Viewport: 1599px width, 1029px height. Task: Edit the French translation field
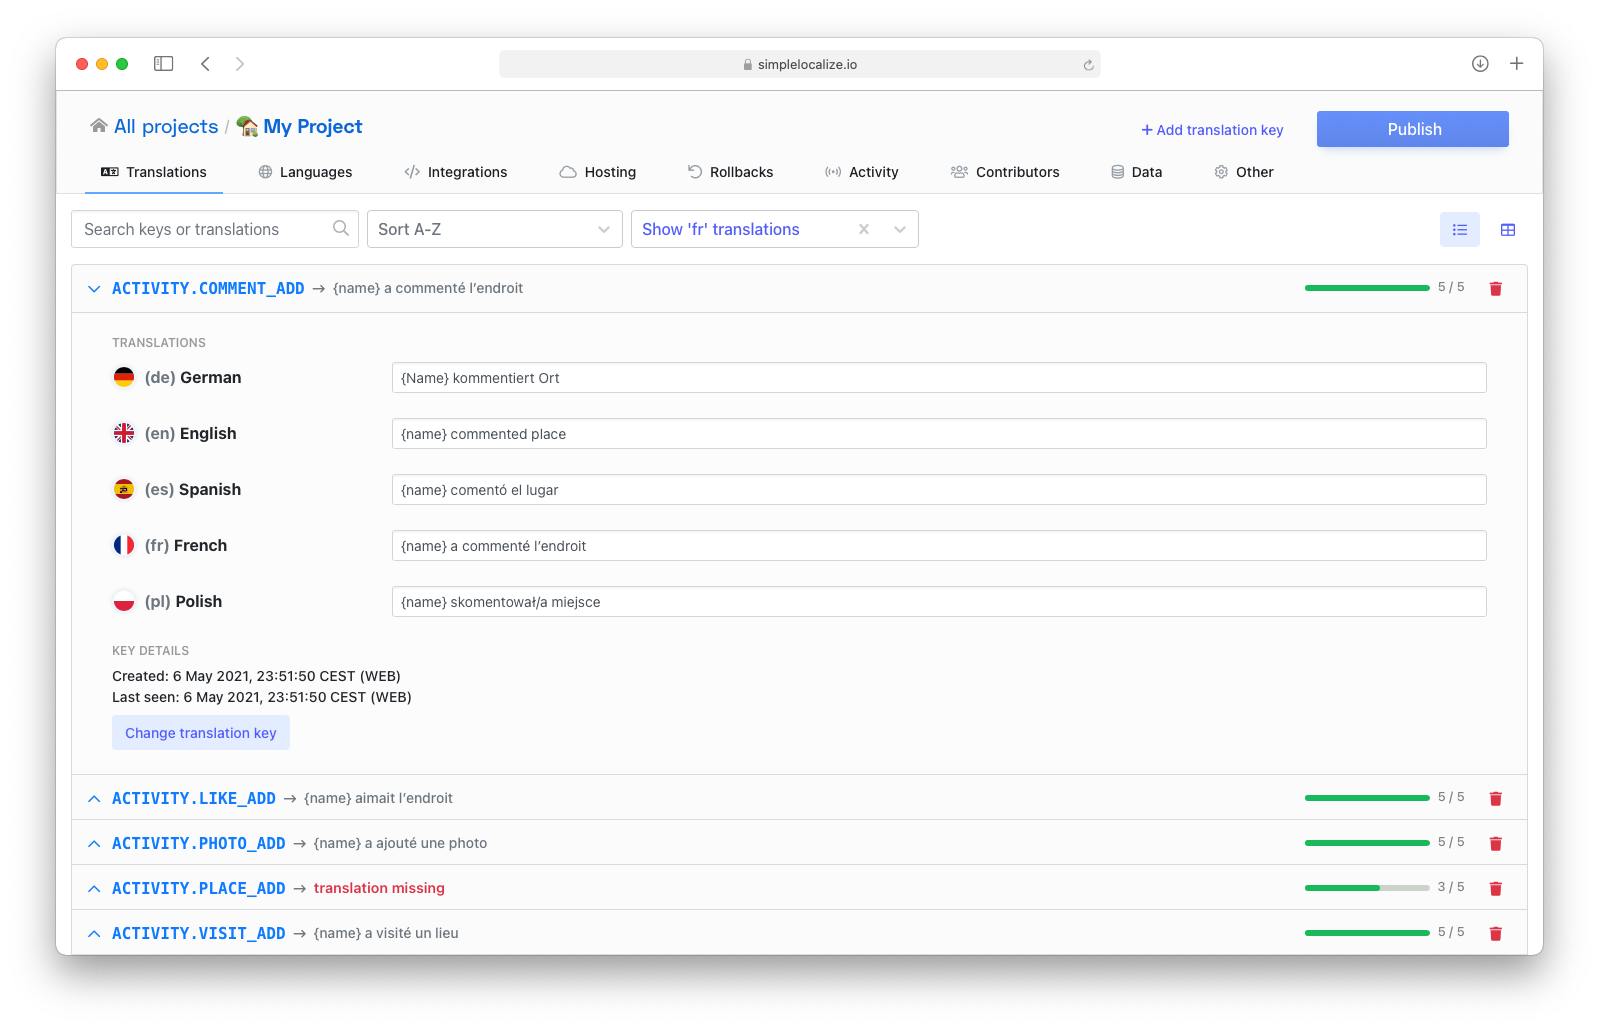click(x=939, y=546)
